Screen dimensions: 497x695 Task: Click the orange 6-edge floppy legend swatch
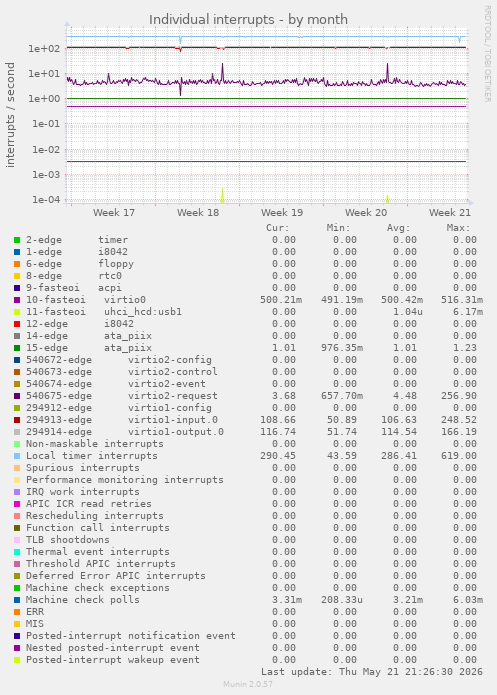click(x=17, y=264)
